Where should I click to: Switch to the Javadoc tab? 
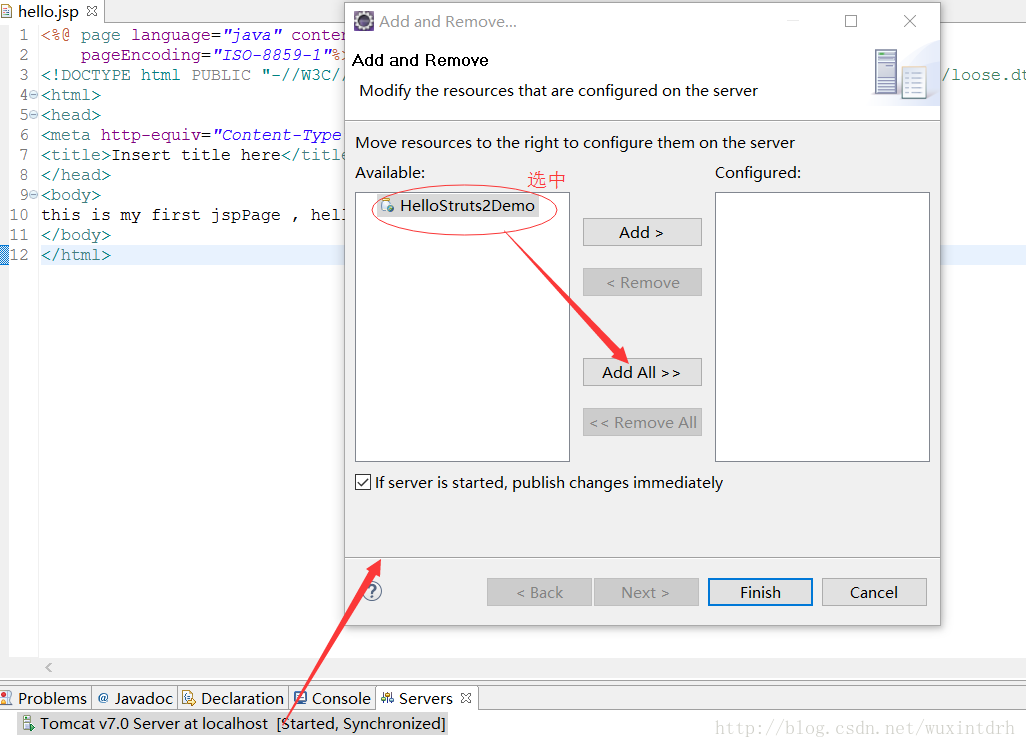point(135,698)
